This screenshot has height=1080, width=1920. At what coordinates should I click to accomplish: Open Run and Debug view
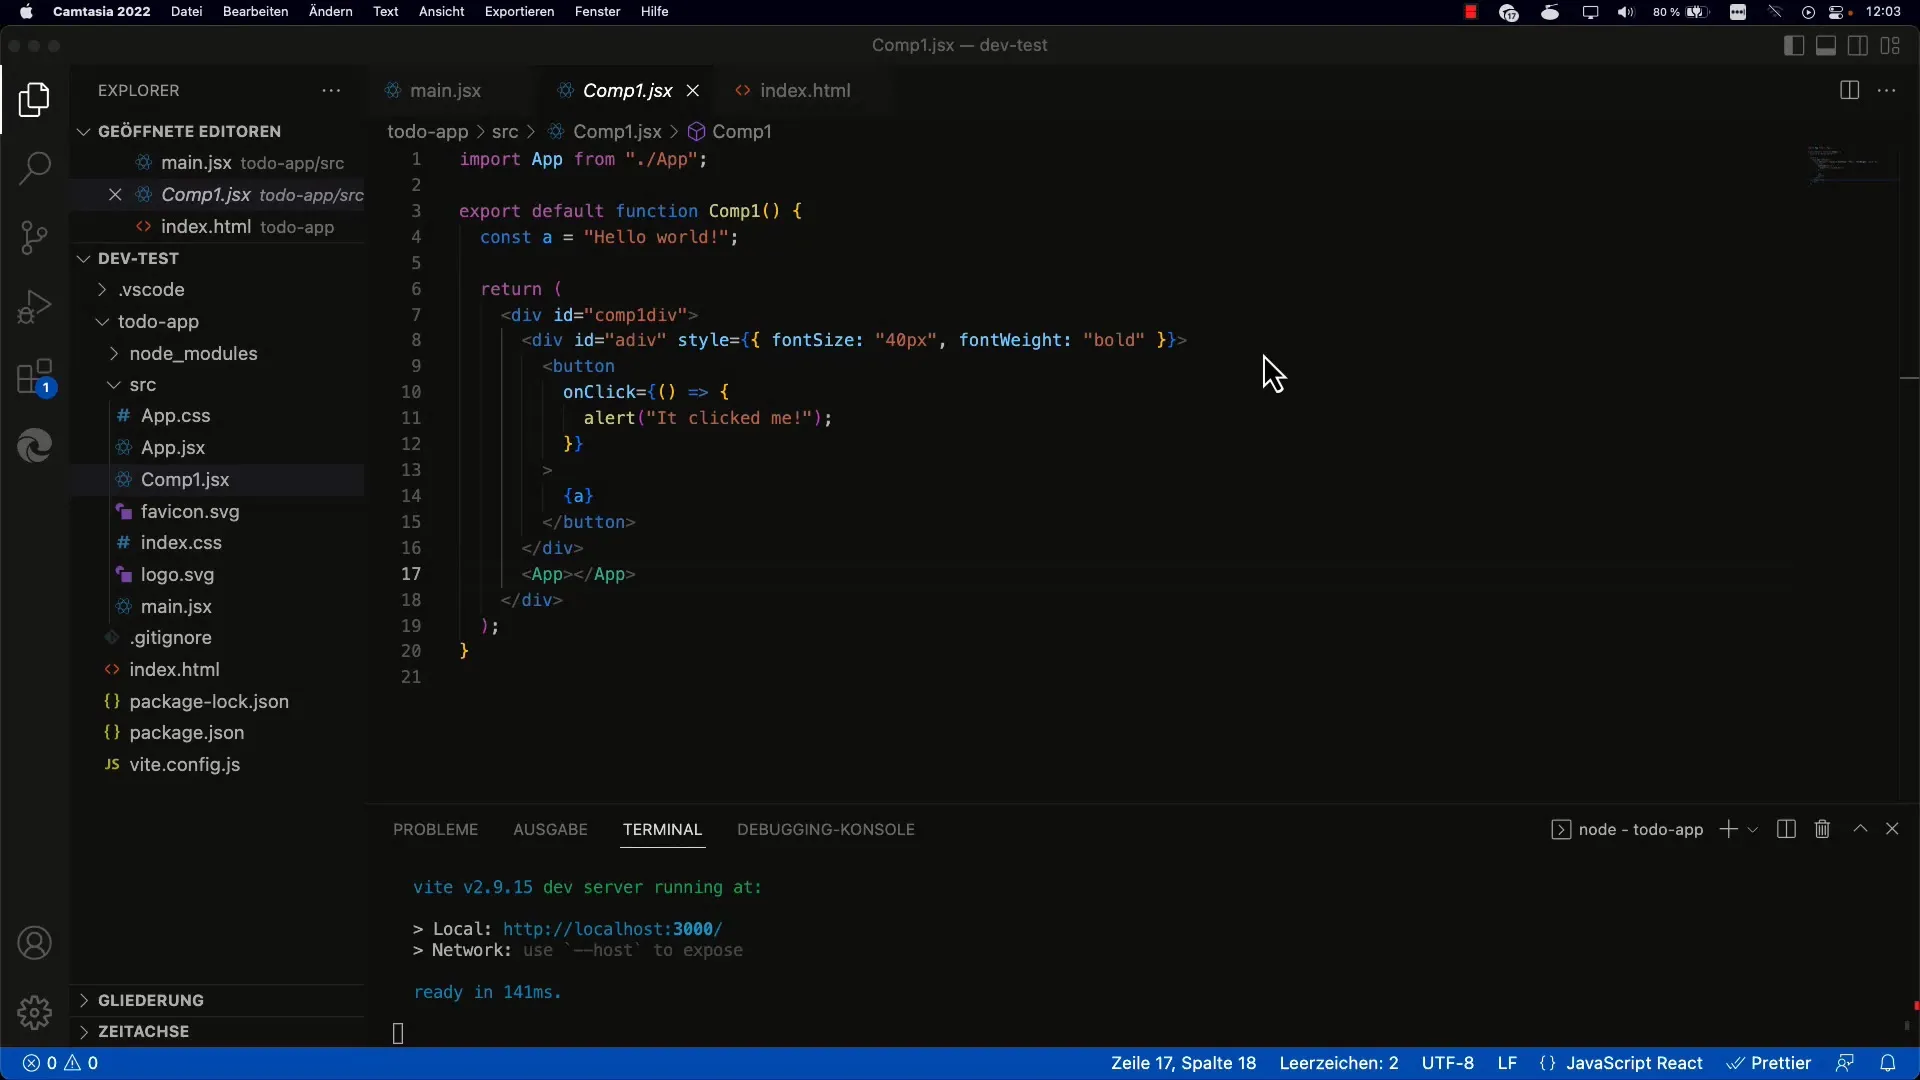35,307
